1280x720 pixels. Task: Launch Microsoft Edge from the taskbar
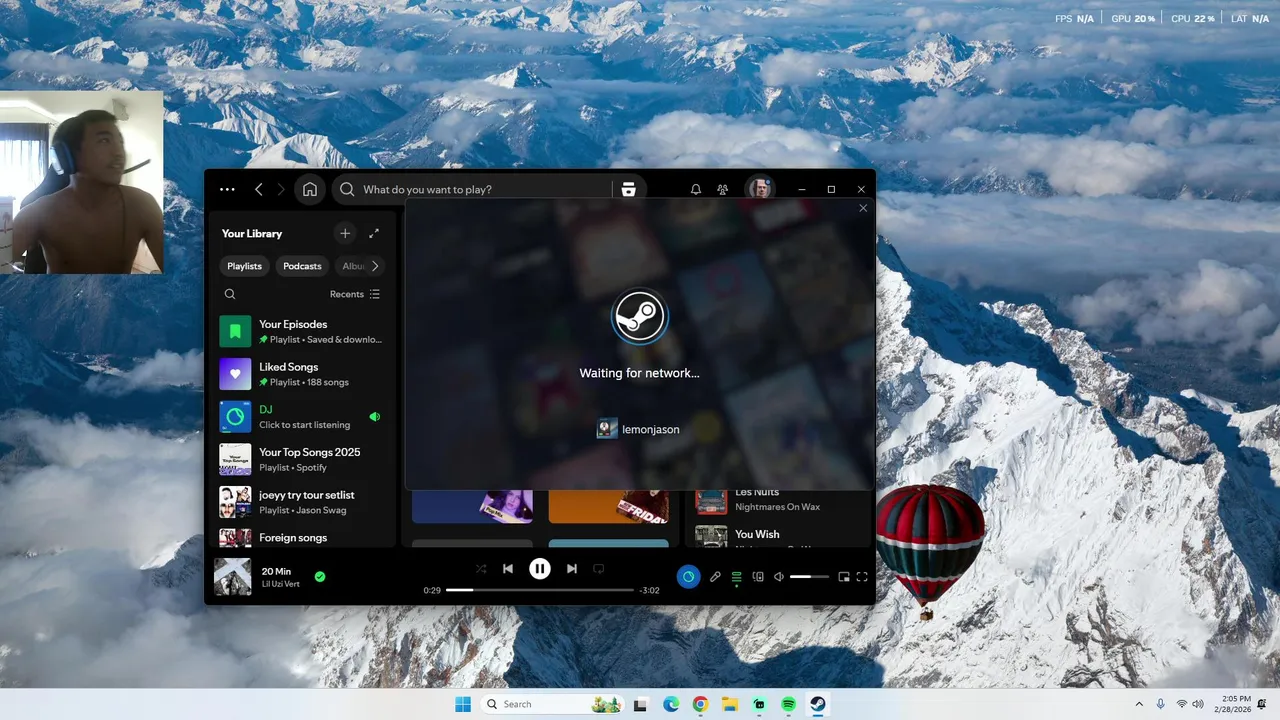point(671,704)
